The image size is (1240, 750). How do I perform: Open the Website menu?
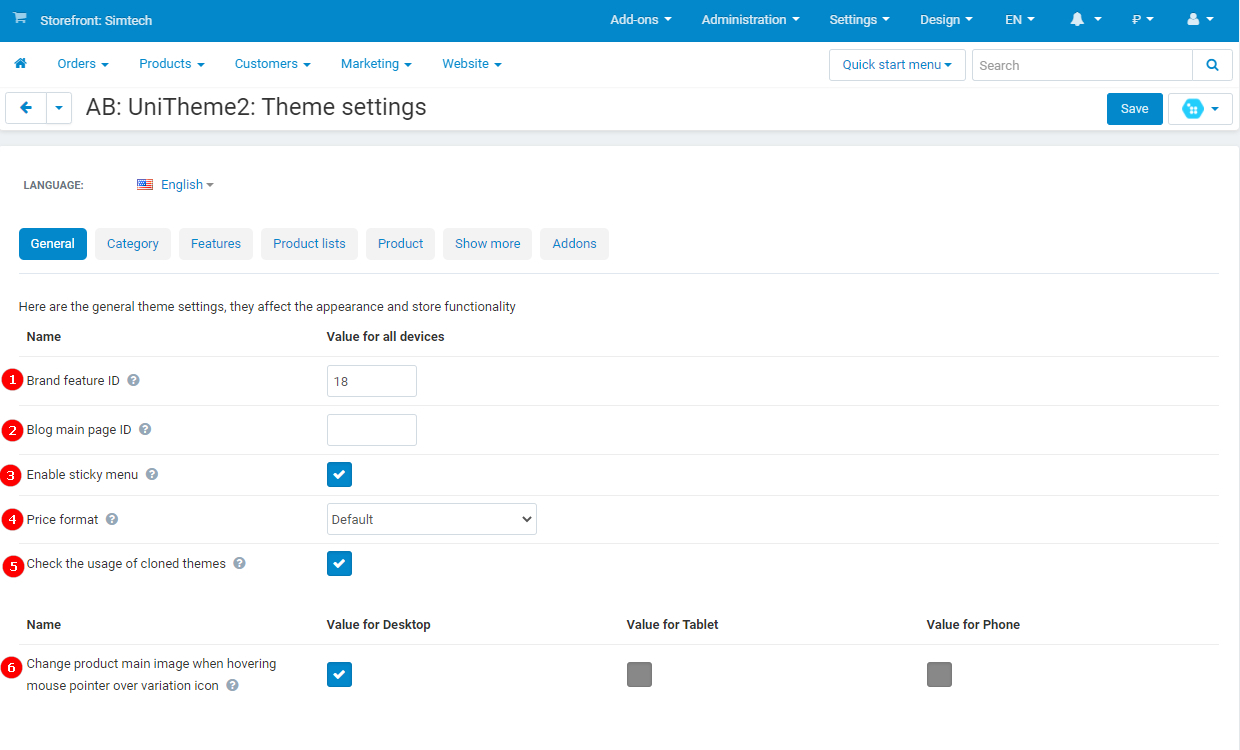pos(472,64)
